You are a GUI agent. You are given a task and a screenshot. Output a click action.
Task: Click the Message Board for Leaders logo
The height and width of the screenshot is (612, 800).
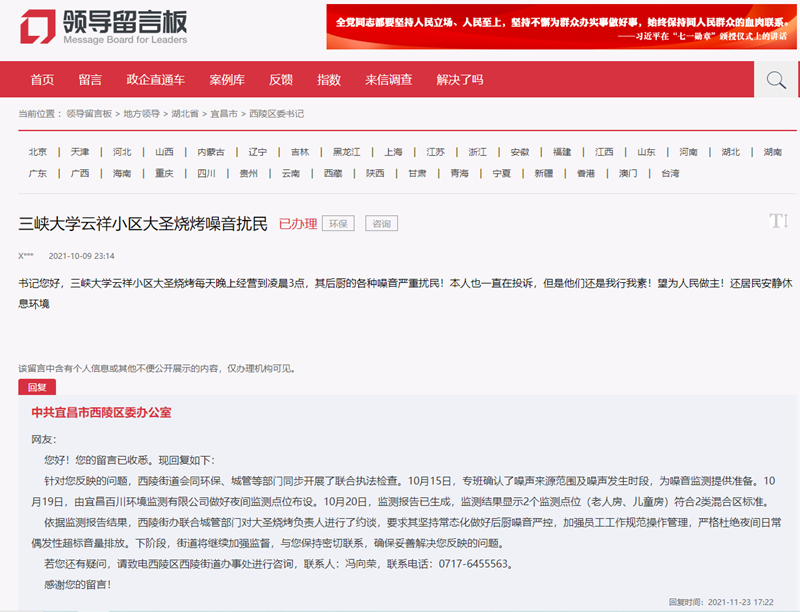tap(104, 27)
